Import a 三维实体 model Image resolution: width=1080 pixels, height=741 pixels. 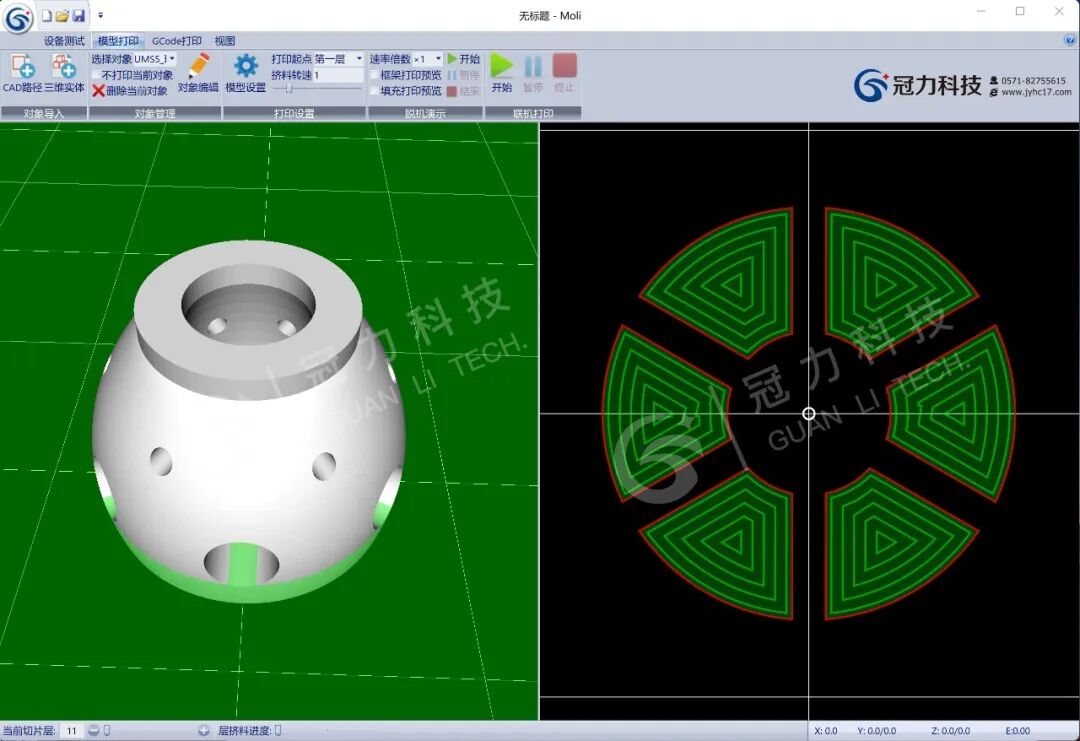point(65,73)
